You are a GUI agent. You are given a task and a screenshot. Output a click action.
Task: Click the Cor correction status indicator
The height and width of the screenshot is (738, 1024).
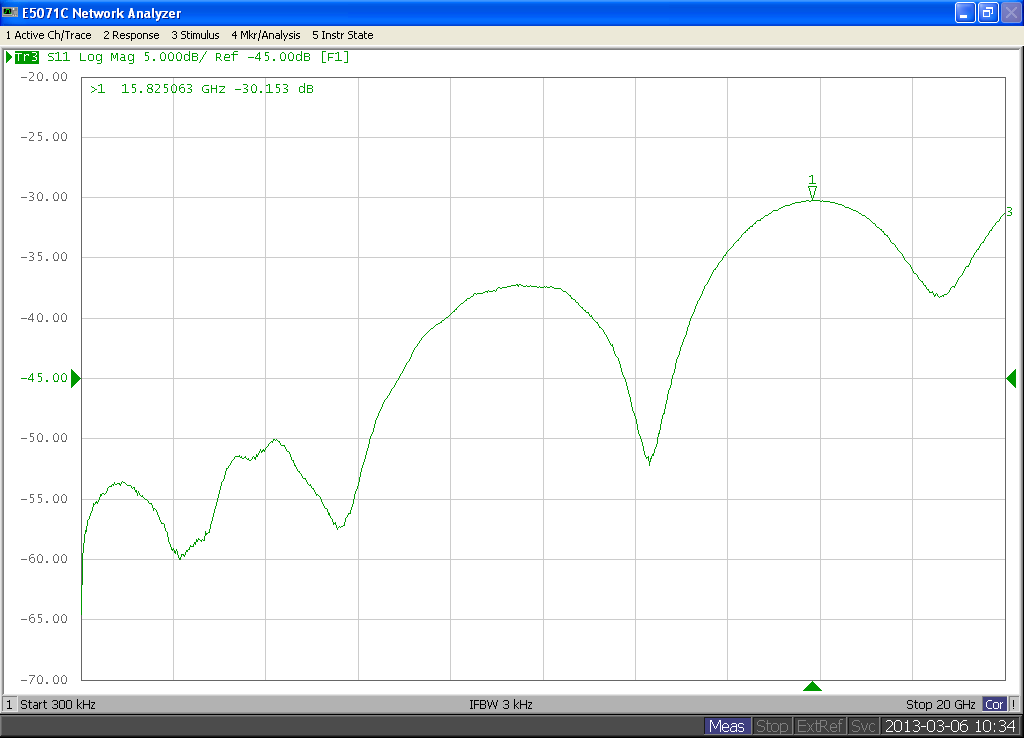pos(994,705)
